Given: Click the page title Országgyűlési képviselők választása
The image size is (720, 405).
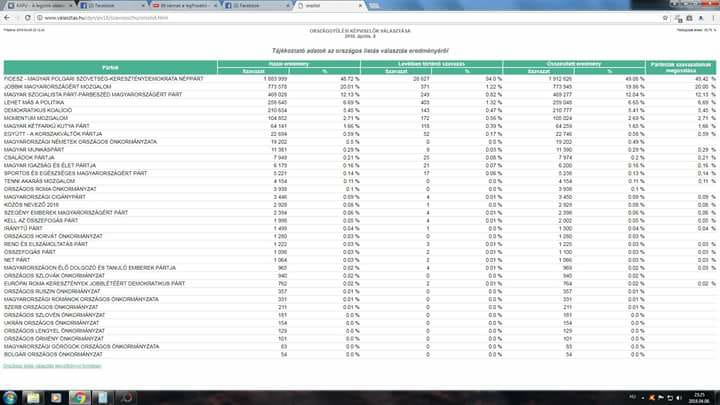Looking at the screenshot, I should [x=360, y=31].
